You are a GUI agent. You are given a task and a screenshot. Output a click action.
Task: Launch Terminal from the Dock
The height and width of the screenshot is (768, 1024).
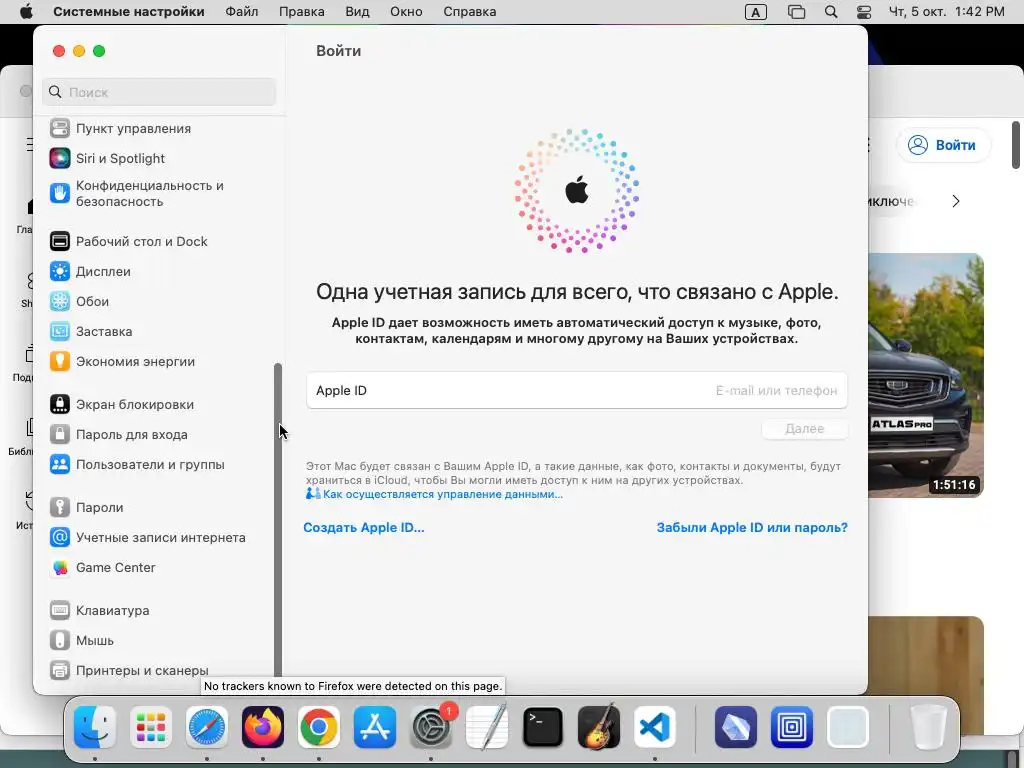(x=543, y=727)
